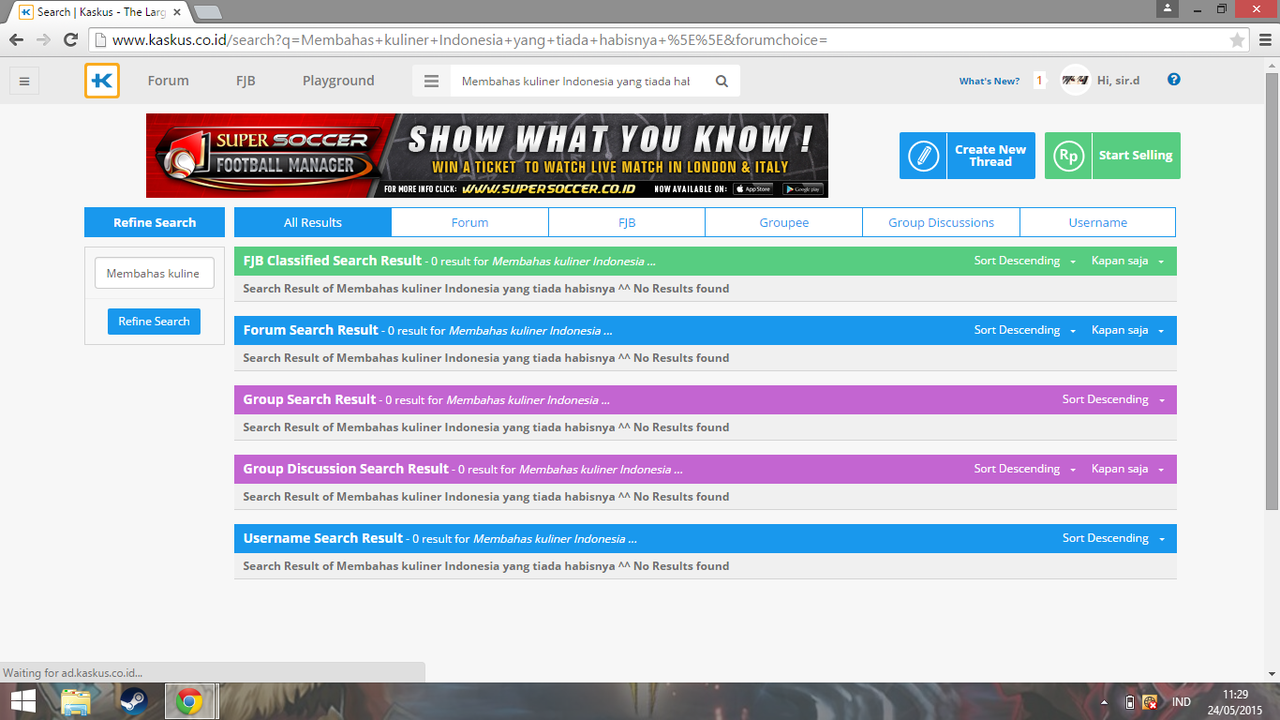Viewport: 1280px width, 720px height.
Task: Switch to the Forum results tab
Action: (470, 222)
